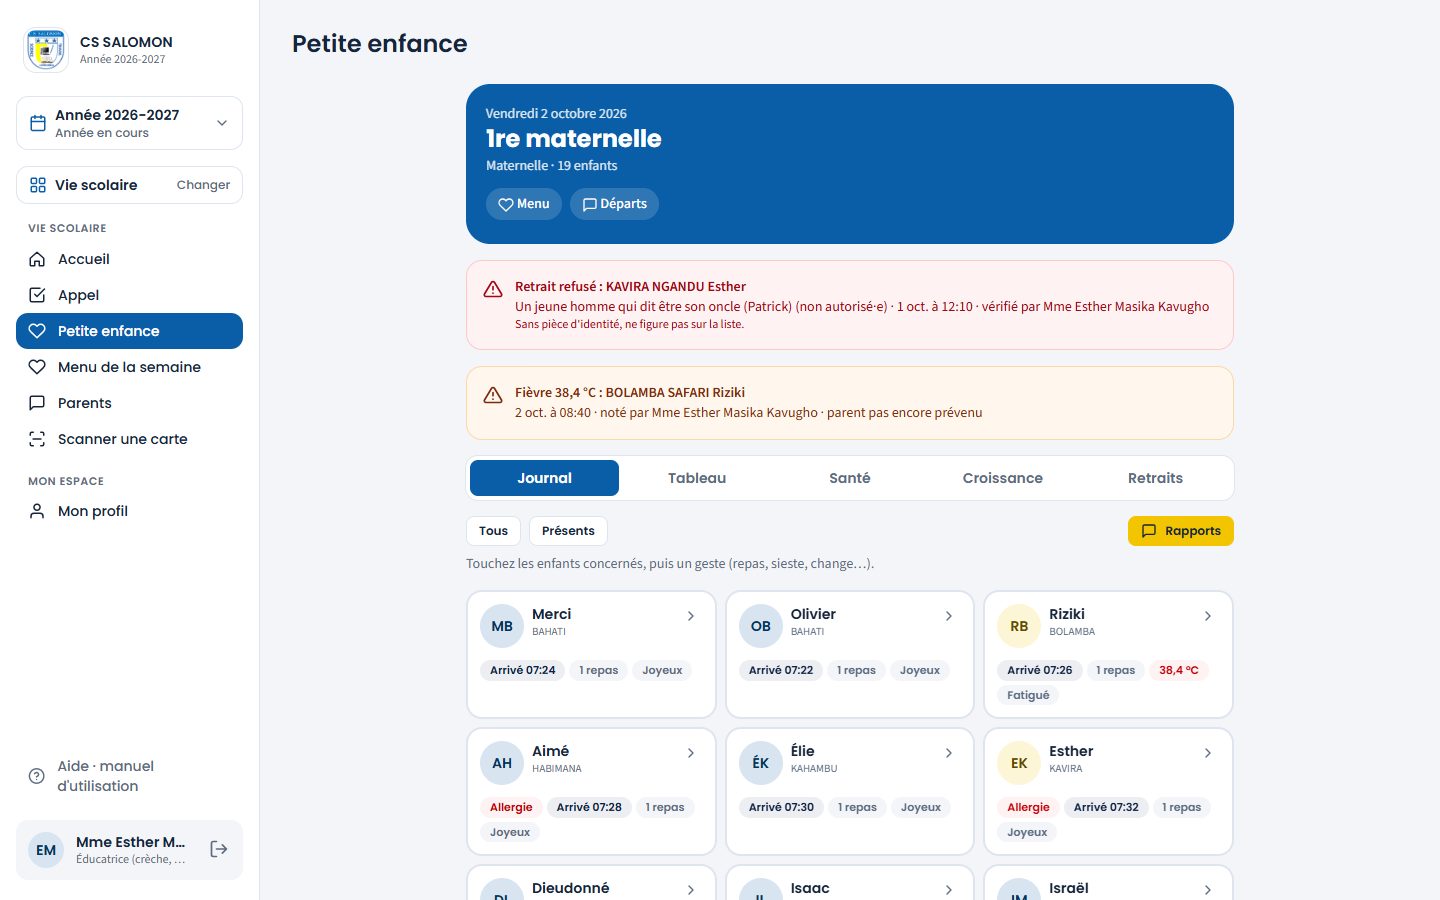Expand Aimé Habimana's card chevron
Screen dimensions: 1440x900
click(691, 753)
